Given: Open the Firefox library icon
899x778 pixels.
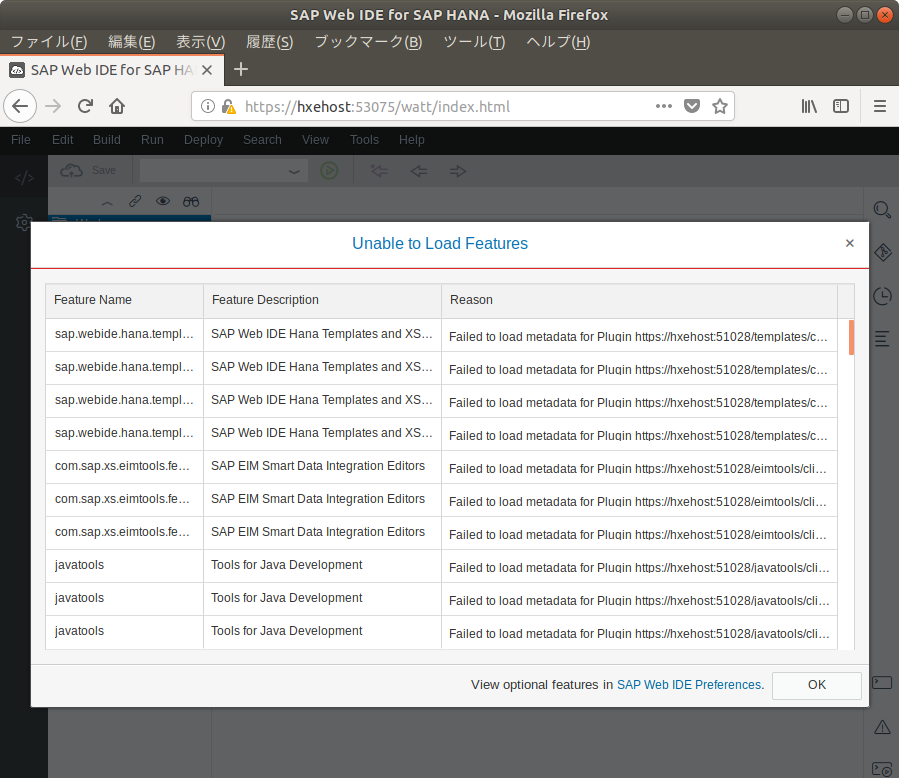Looking at the screenshot, I should [810, 106].
